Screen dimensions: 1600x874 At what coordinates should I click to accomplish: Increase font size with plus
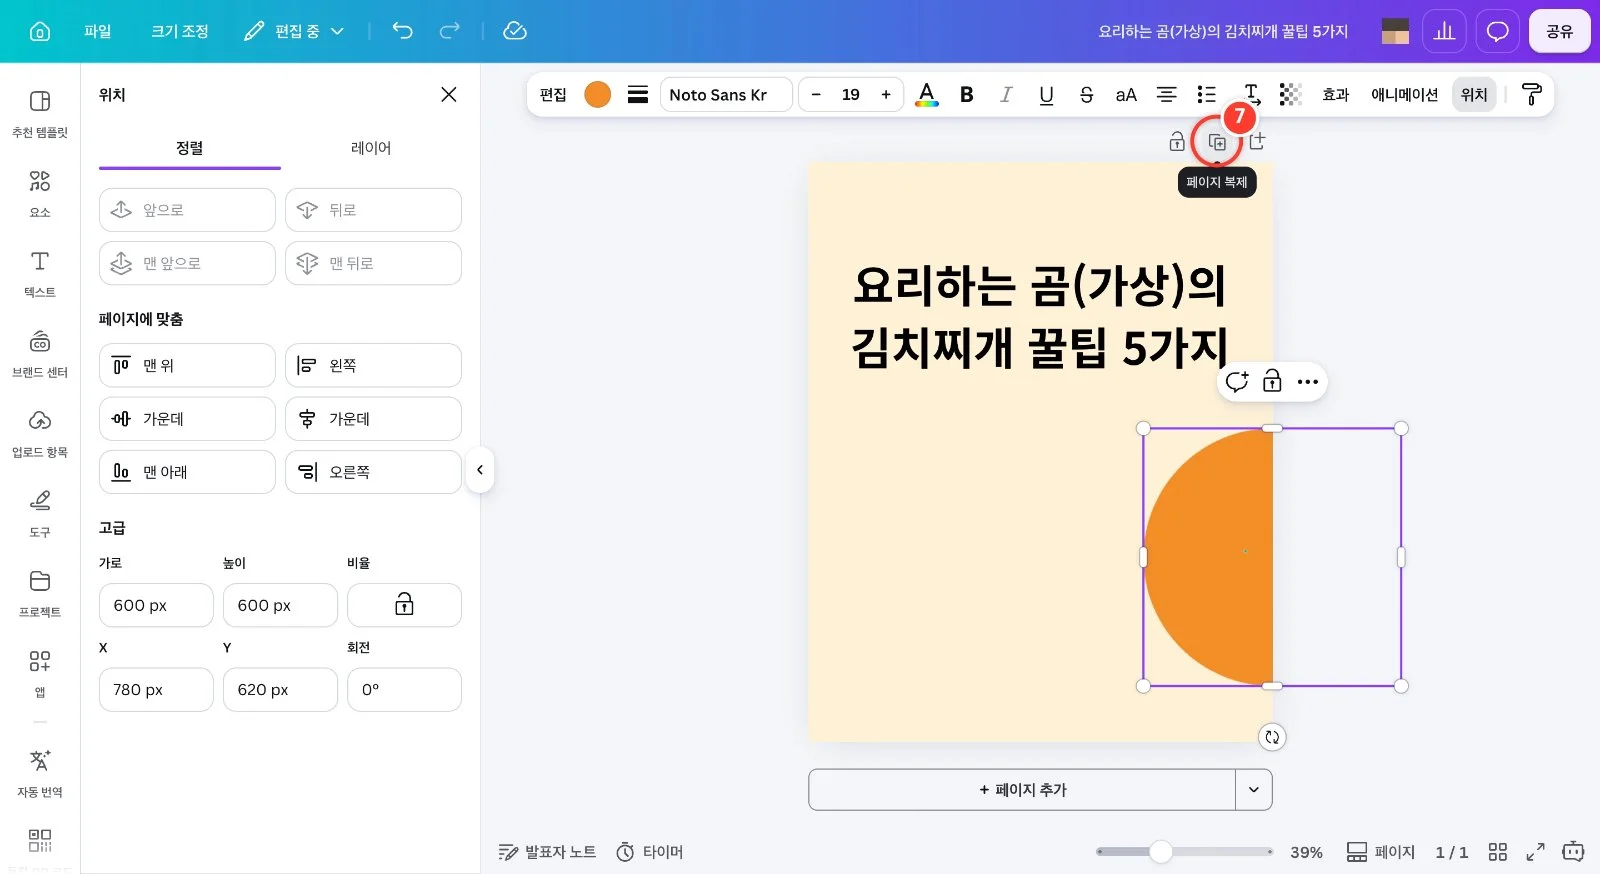pyautogui.click(x=886, y=94)
